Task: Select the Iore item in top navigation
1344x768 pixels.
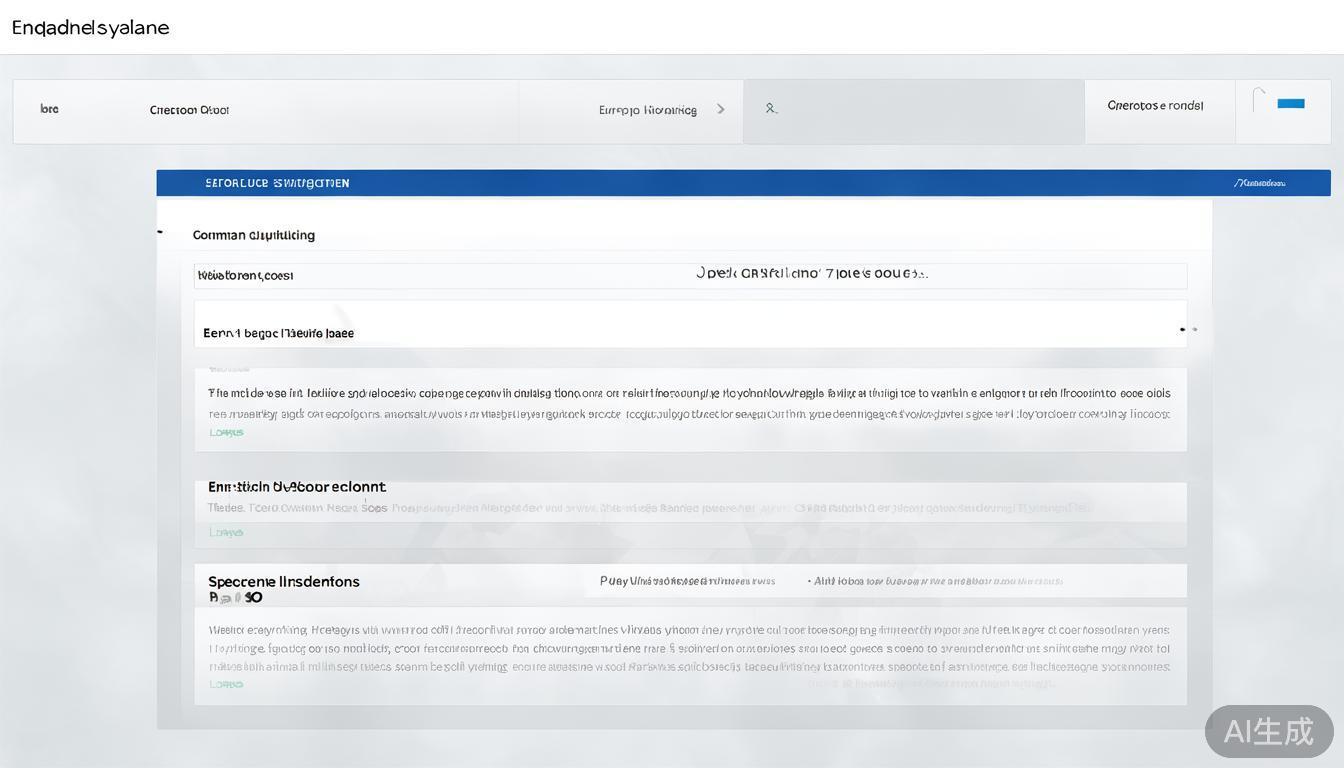Action: pyautogui.click(x=49, y=109)
